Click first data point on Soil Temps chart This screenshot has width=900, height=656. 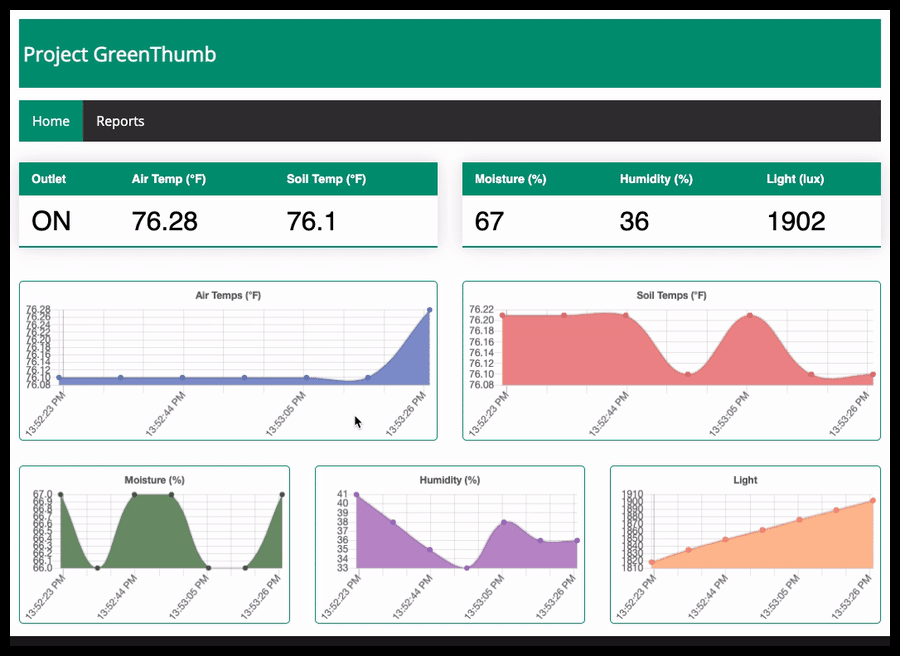[503, 315]
